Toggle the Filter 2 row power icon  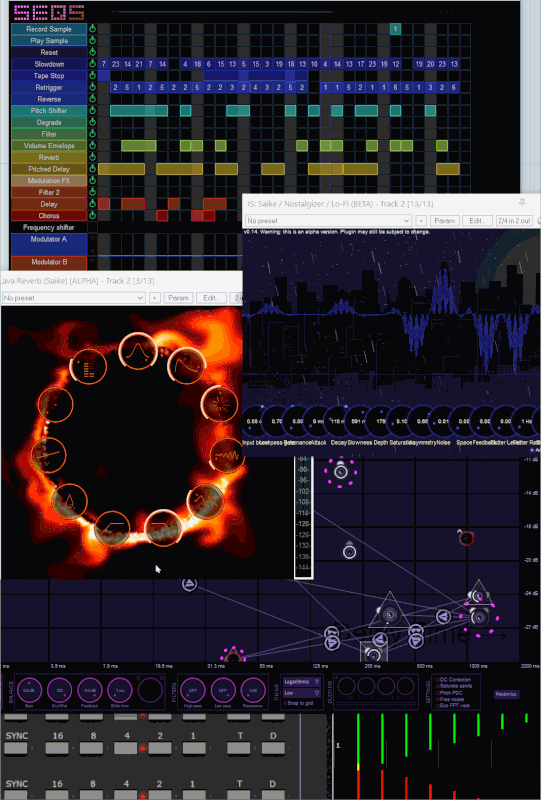click(92, 192)
